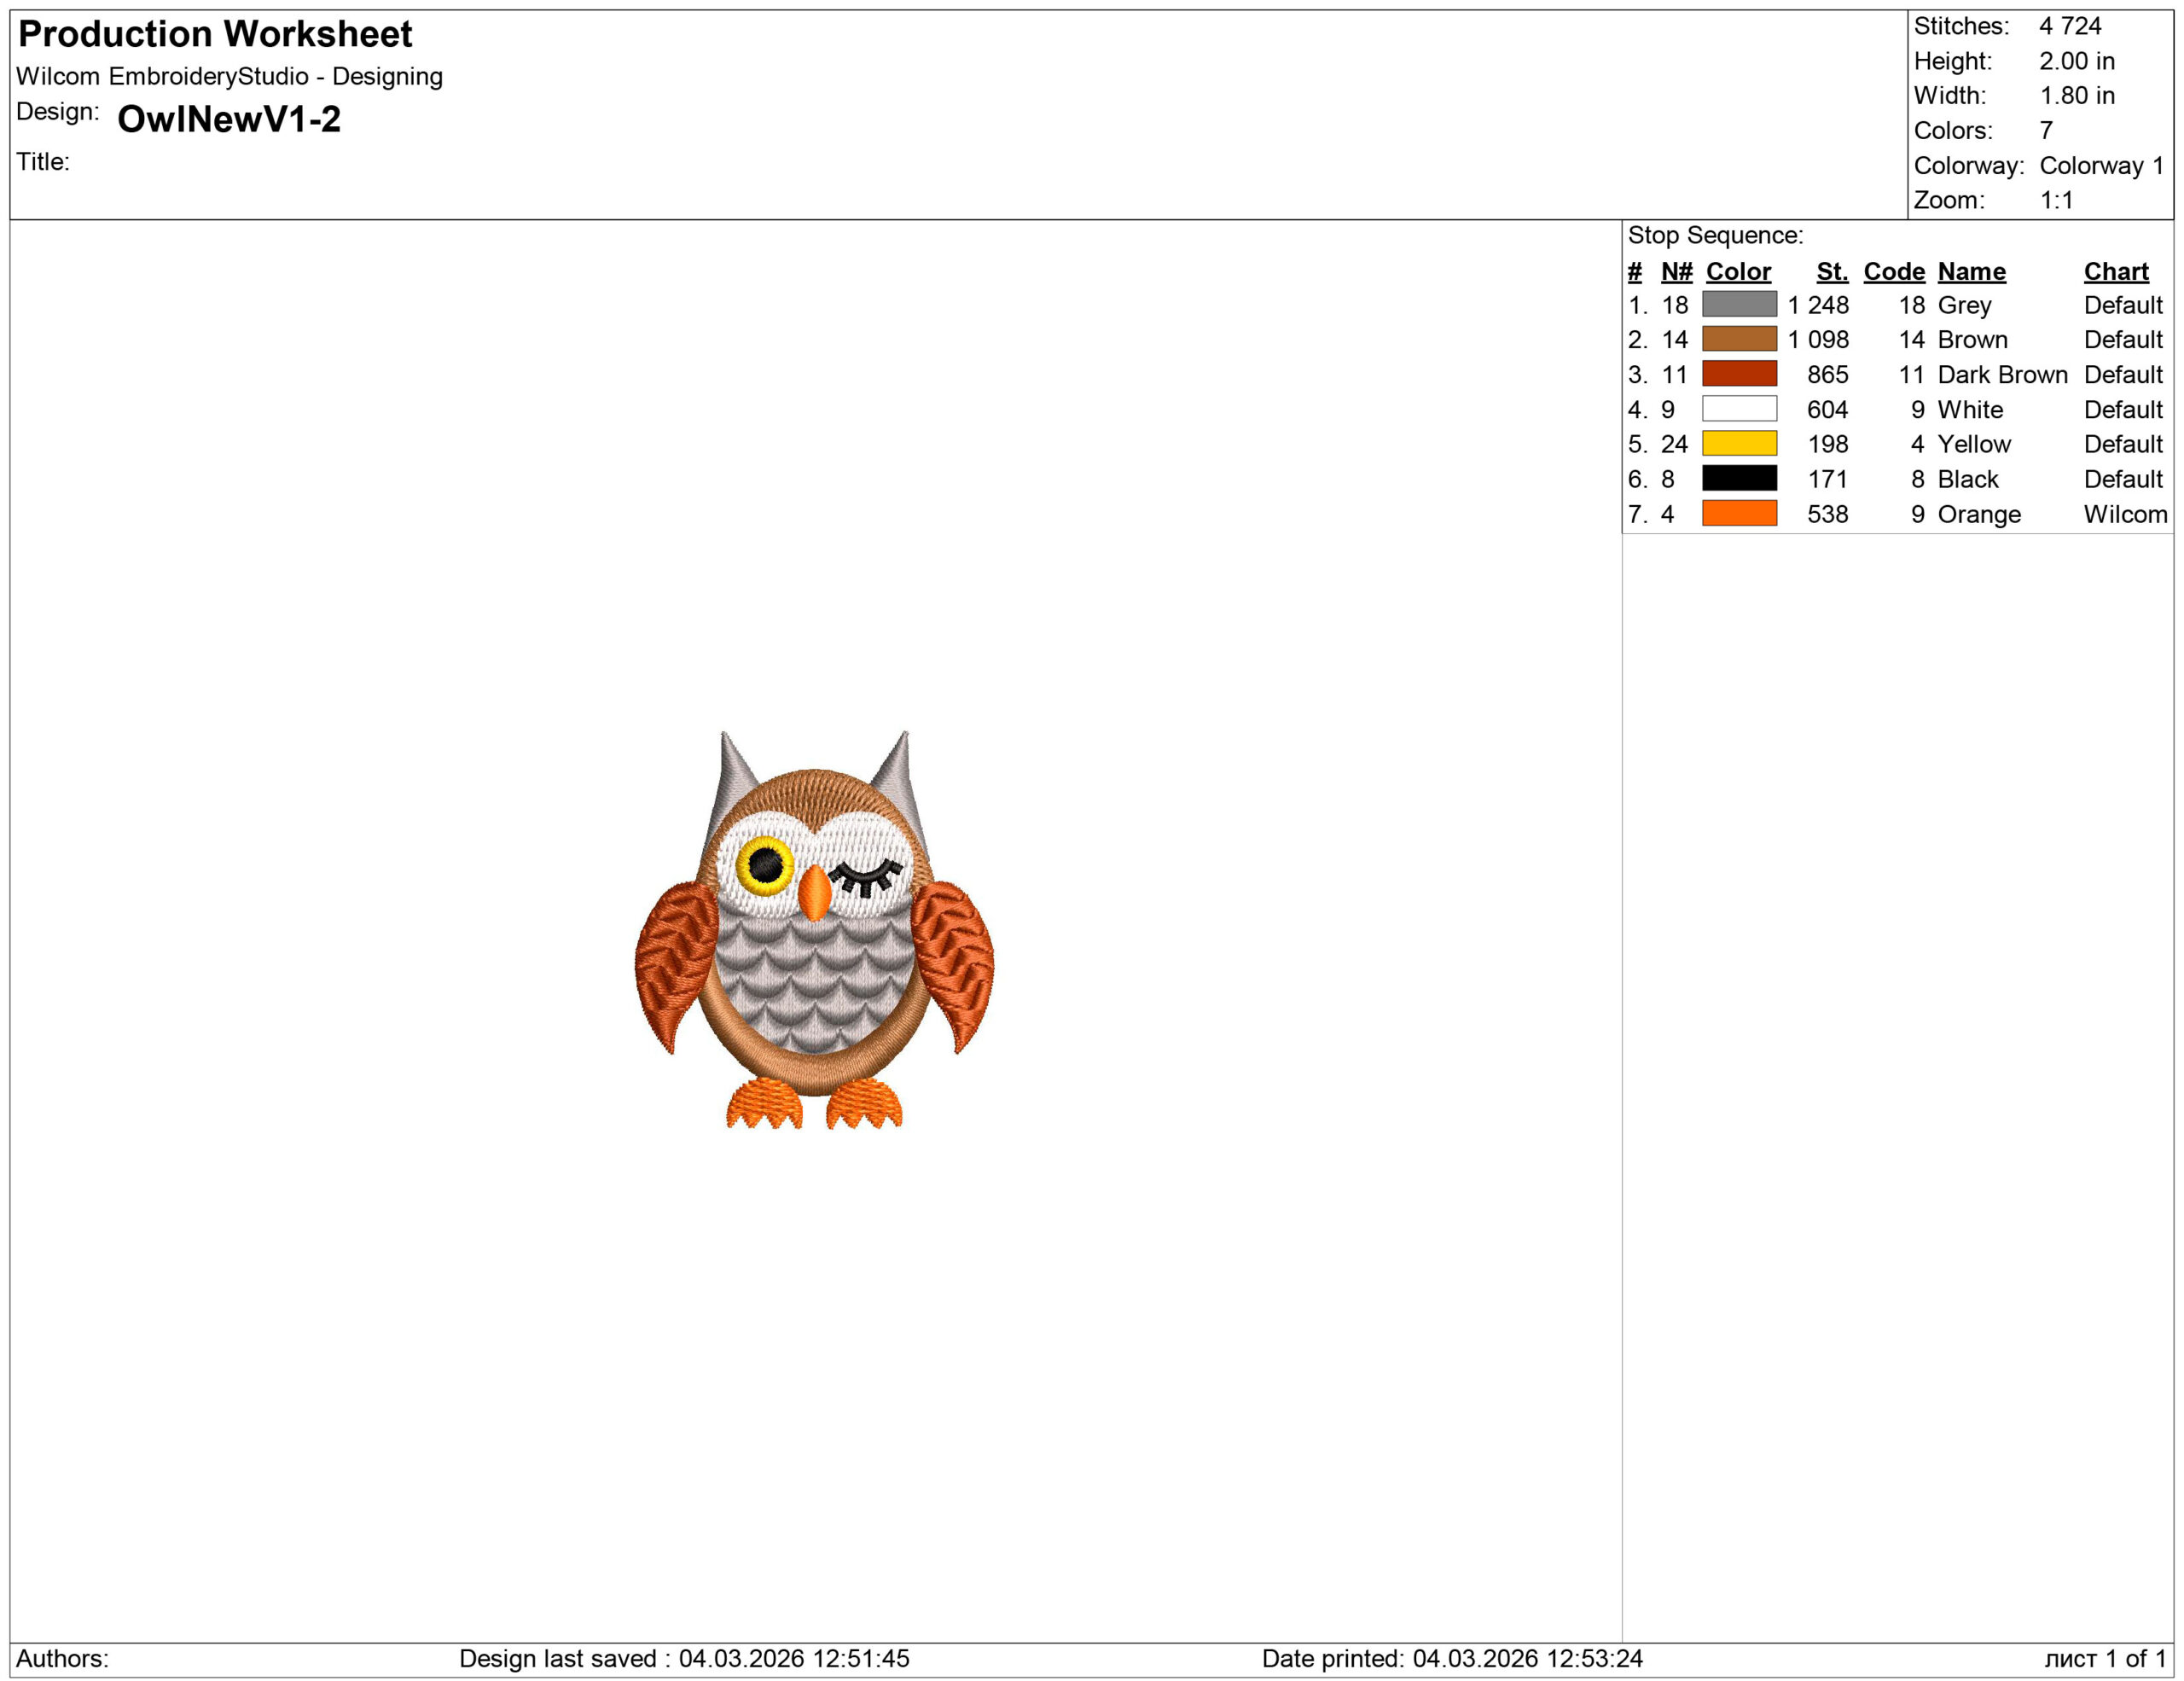Click the Chart column header
2184x1681 pixels.
tap(2118, 271)
